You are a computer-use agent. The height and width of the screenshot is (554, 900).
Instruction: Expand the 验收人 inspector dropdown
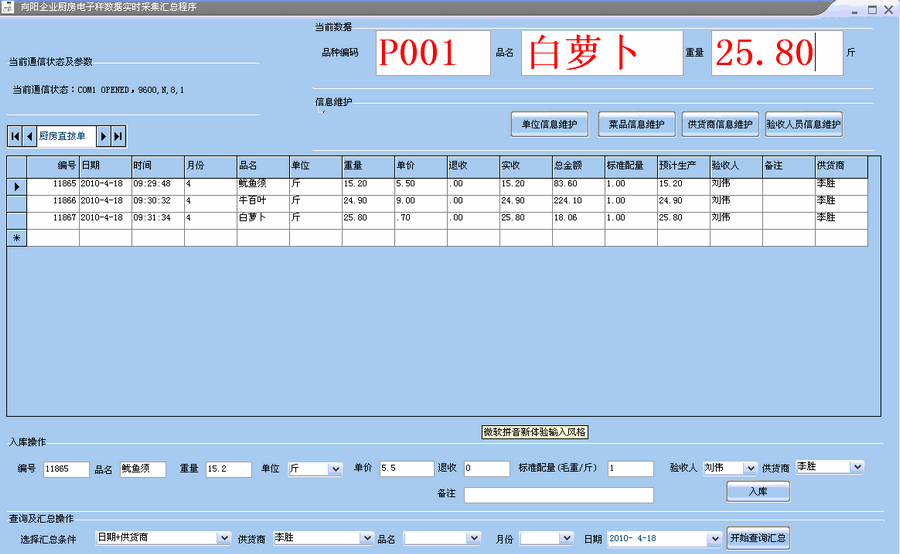pos(749,468)
